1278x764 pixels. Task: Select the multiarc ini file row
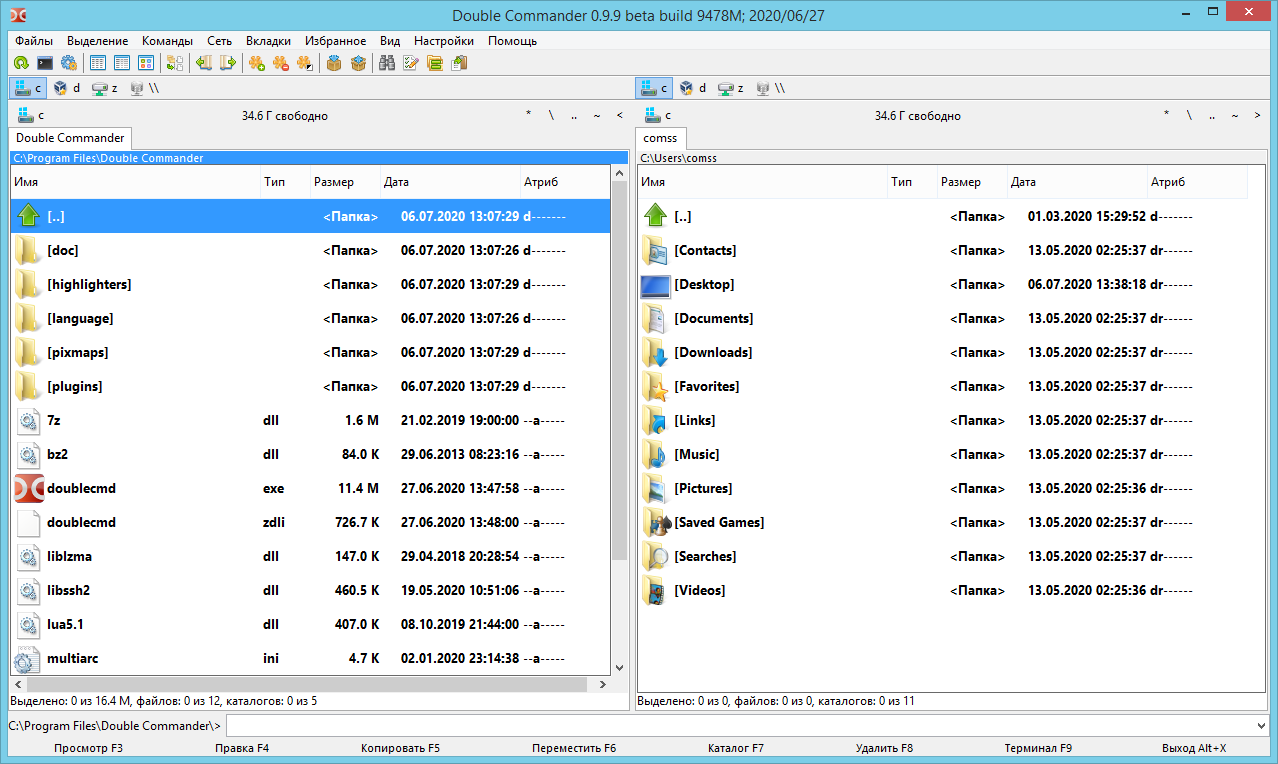coord(310,659)
